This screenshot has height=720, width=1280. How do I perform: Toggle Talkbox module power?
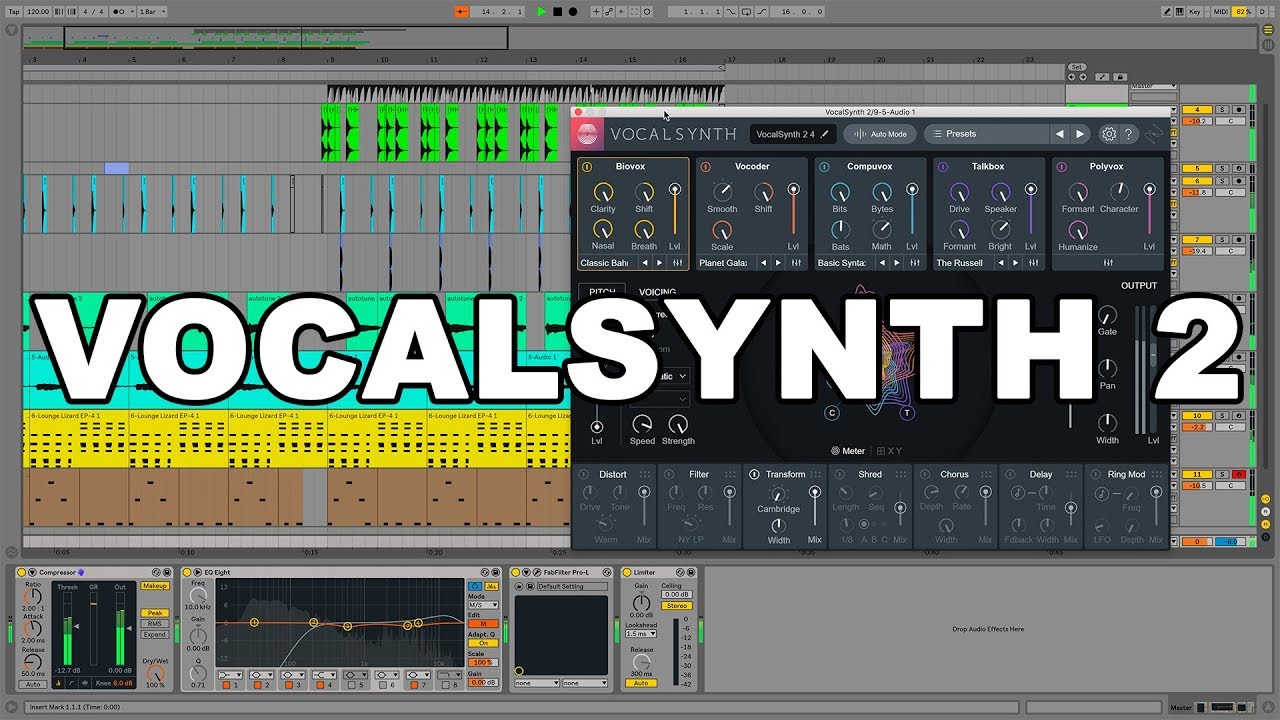point(943,167)
